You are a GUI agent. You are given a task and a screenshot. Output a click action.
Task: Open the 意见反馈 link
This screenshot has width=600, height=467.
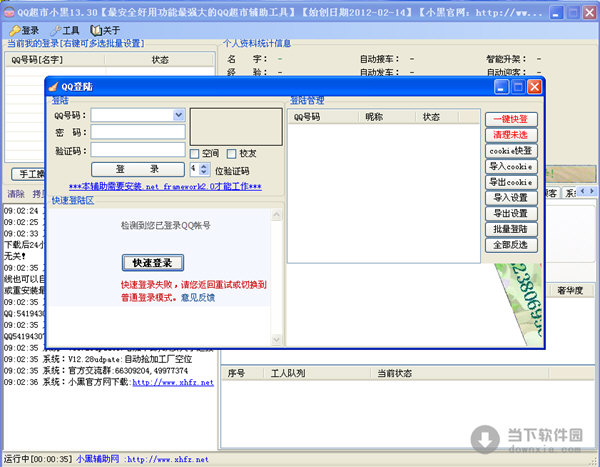coord(198,297)
